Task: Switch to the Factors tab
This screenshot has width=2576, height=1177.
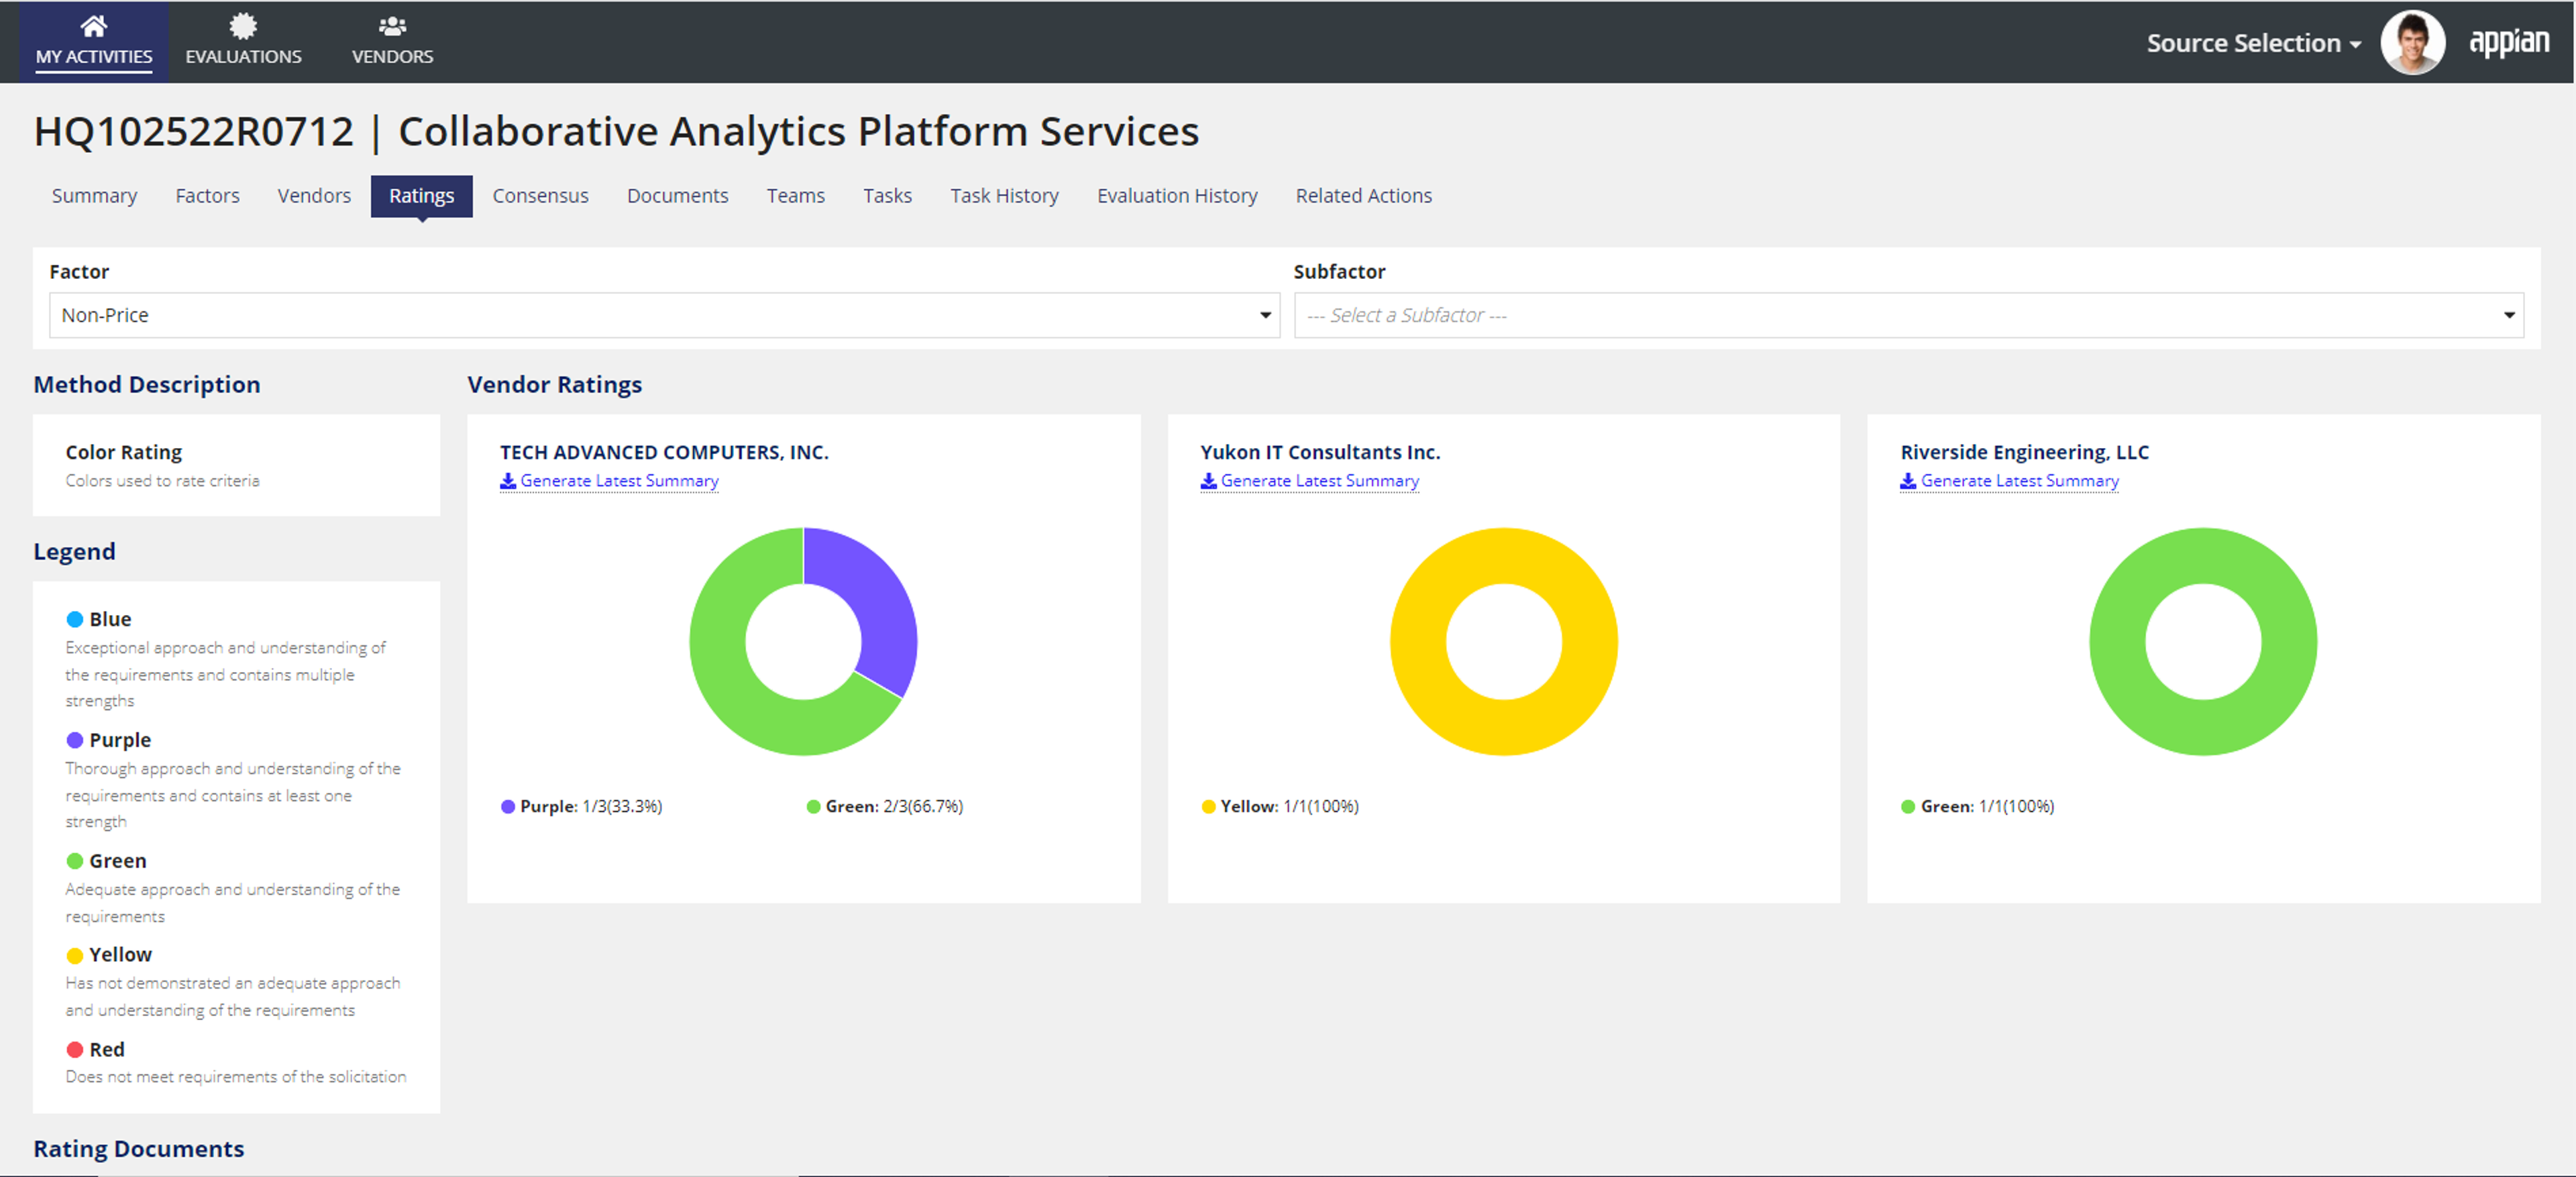Action: [x=207, y=196]
